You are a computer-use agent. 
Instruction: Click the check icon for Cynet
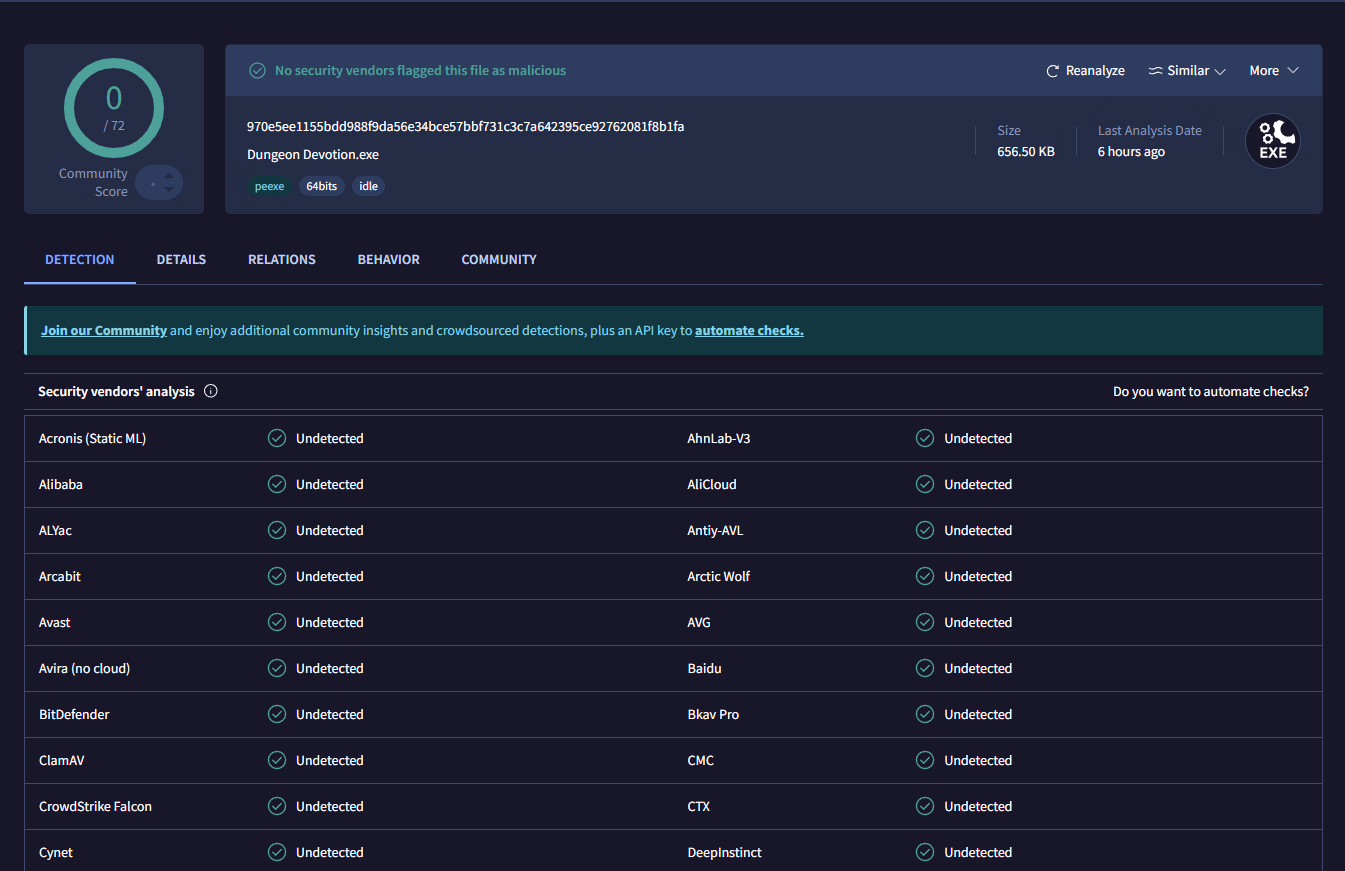tap(277, 852)
